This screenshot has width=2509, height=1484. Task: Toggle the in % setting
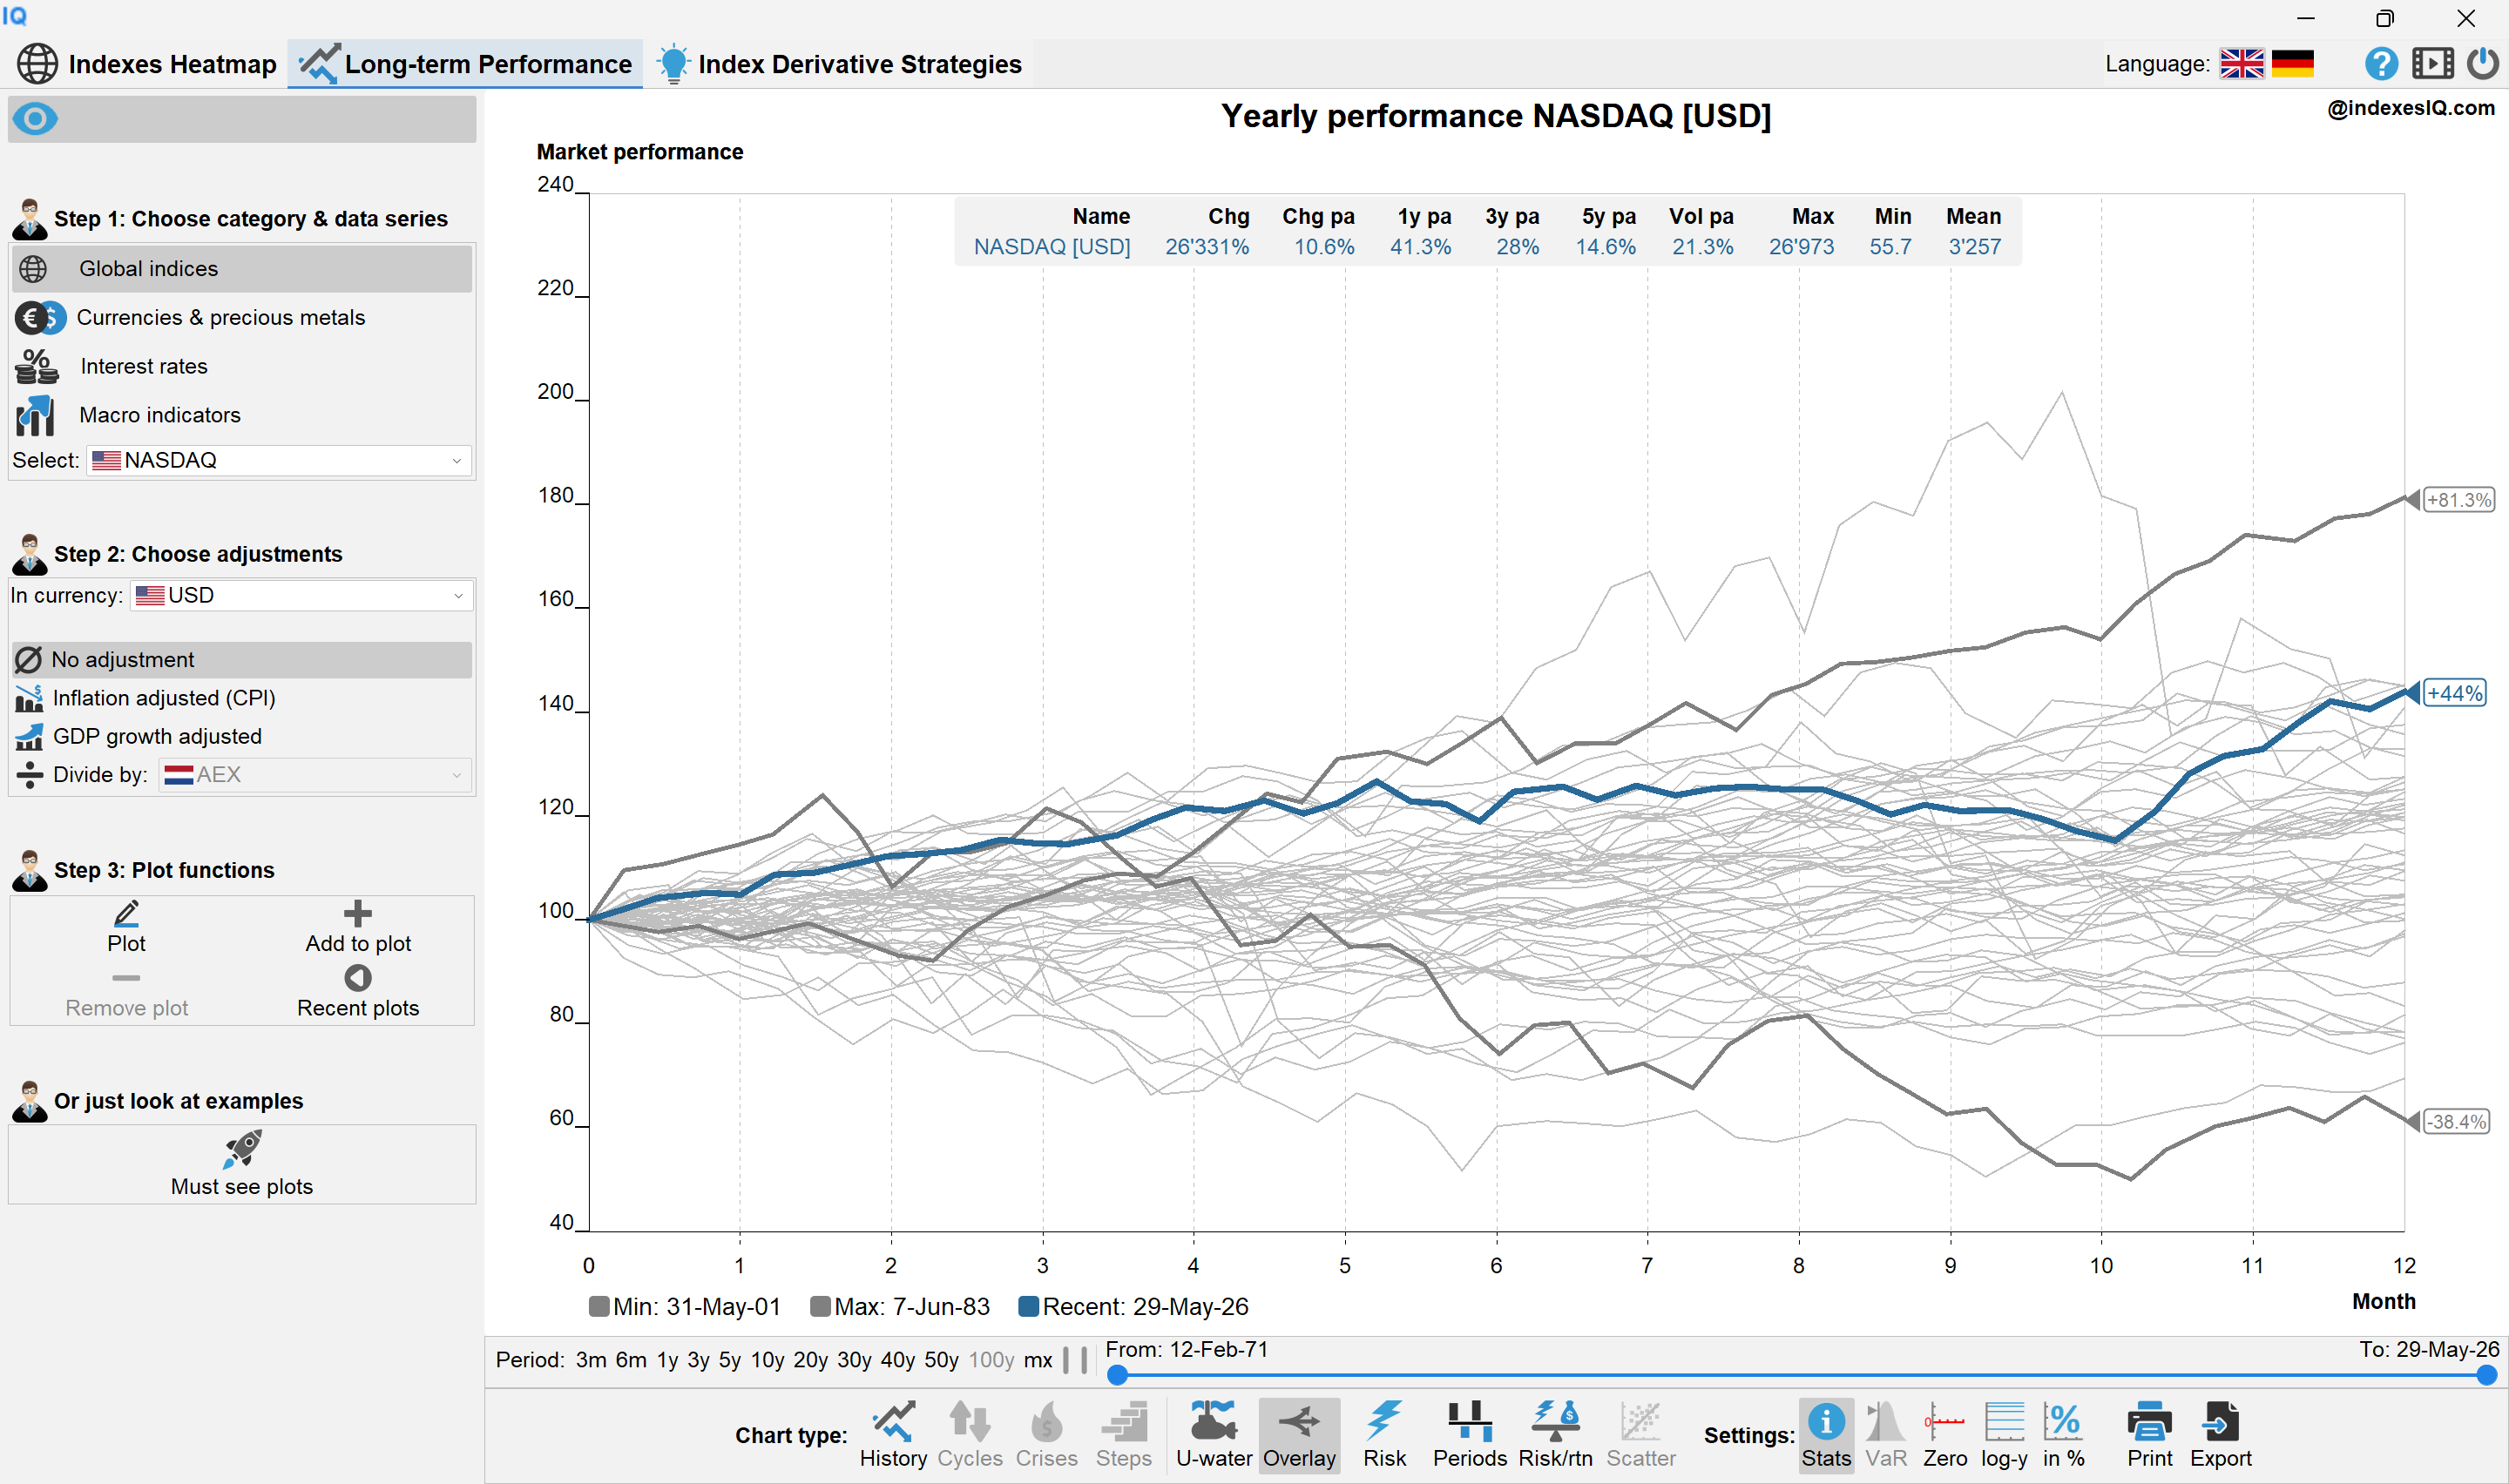click(x=2063, y=1434)
